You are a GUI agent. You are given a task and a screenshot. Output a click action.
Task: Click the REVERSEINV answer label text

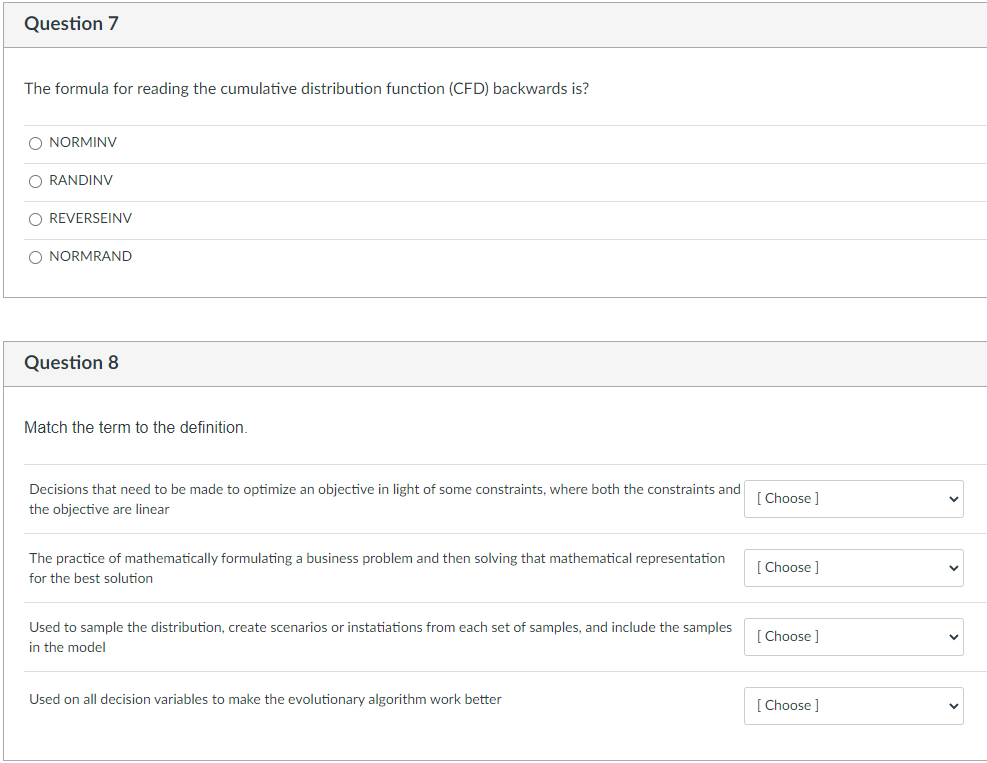click(x=90, y=219)
